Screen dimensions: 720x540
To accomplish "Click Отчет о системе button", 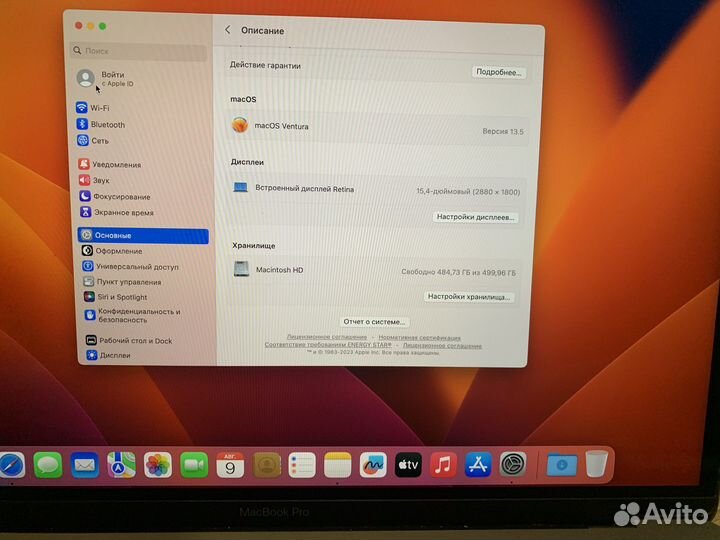I will pos(374,322).
